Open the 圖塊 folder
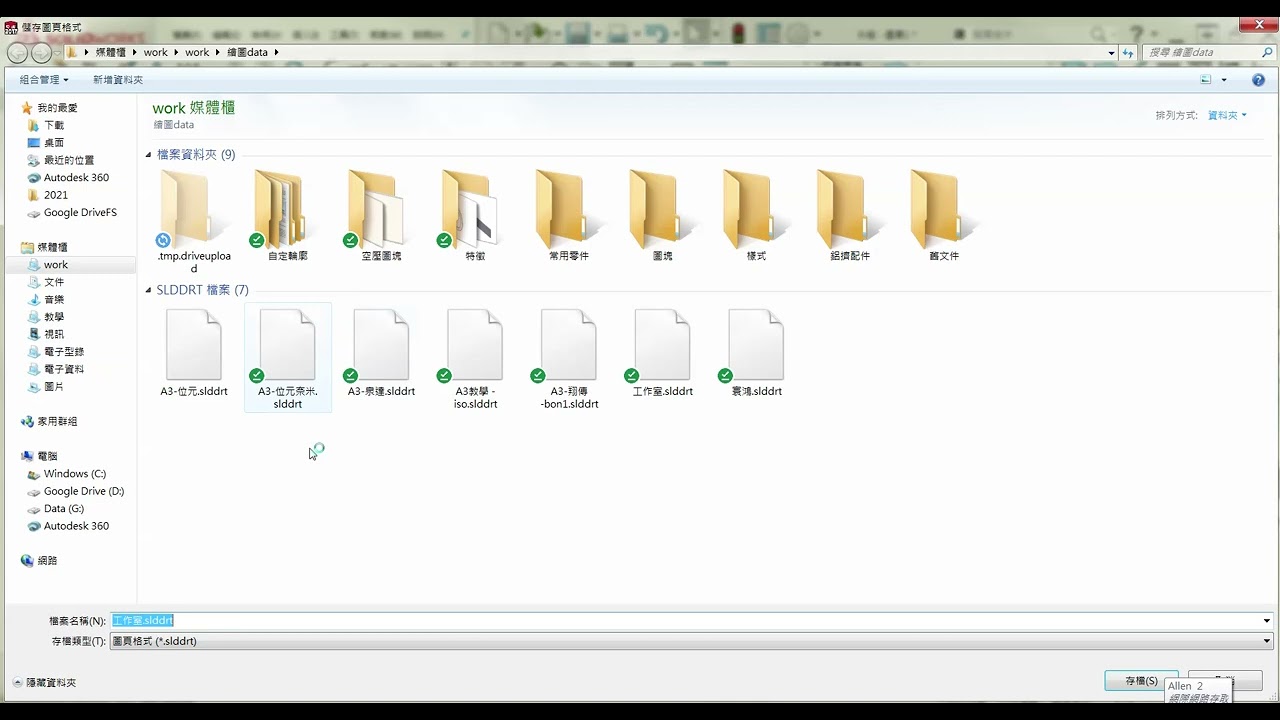1280x720 pixels. click(x=662, y=216)
